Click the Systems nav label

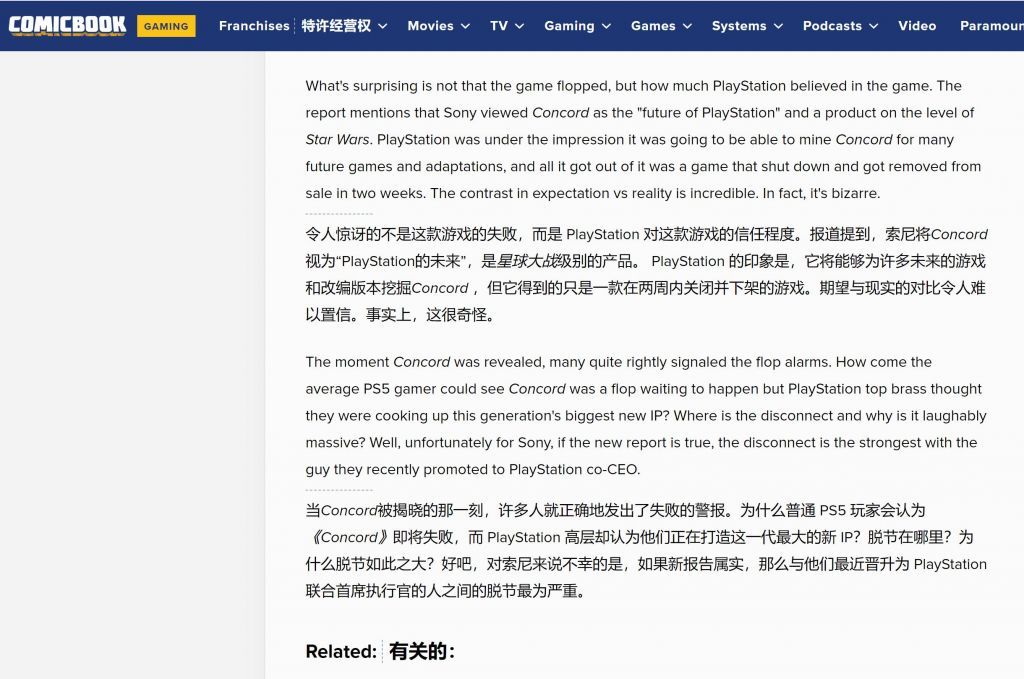pos(739,26)
